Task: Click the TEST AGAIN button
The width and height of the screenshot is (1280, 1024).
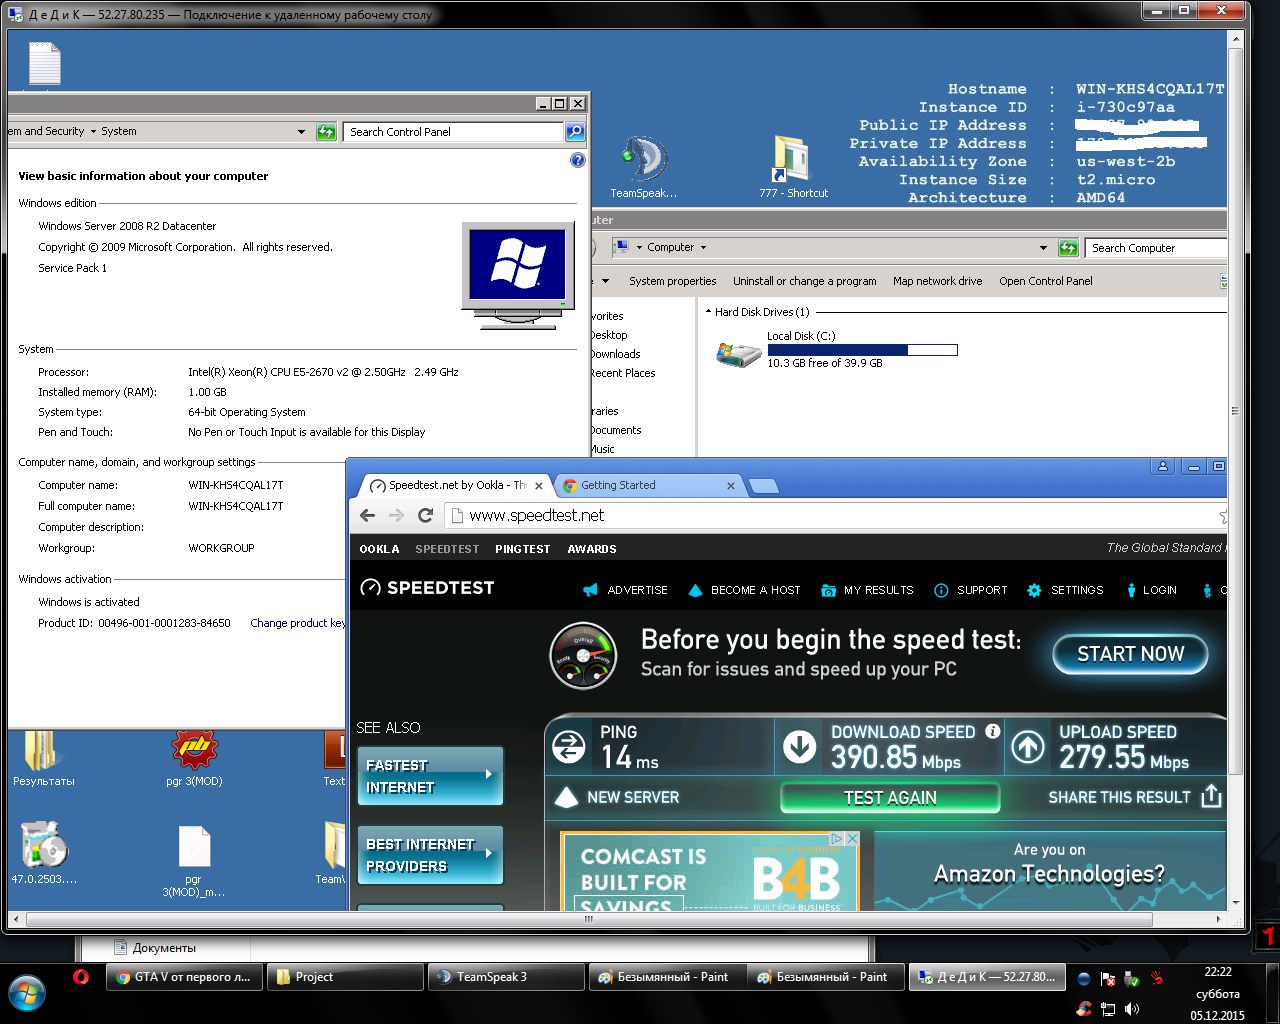Action: coord(890,797)
